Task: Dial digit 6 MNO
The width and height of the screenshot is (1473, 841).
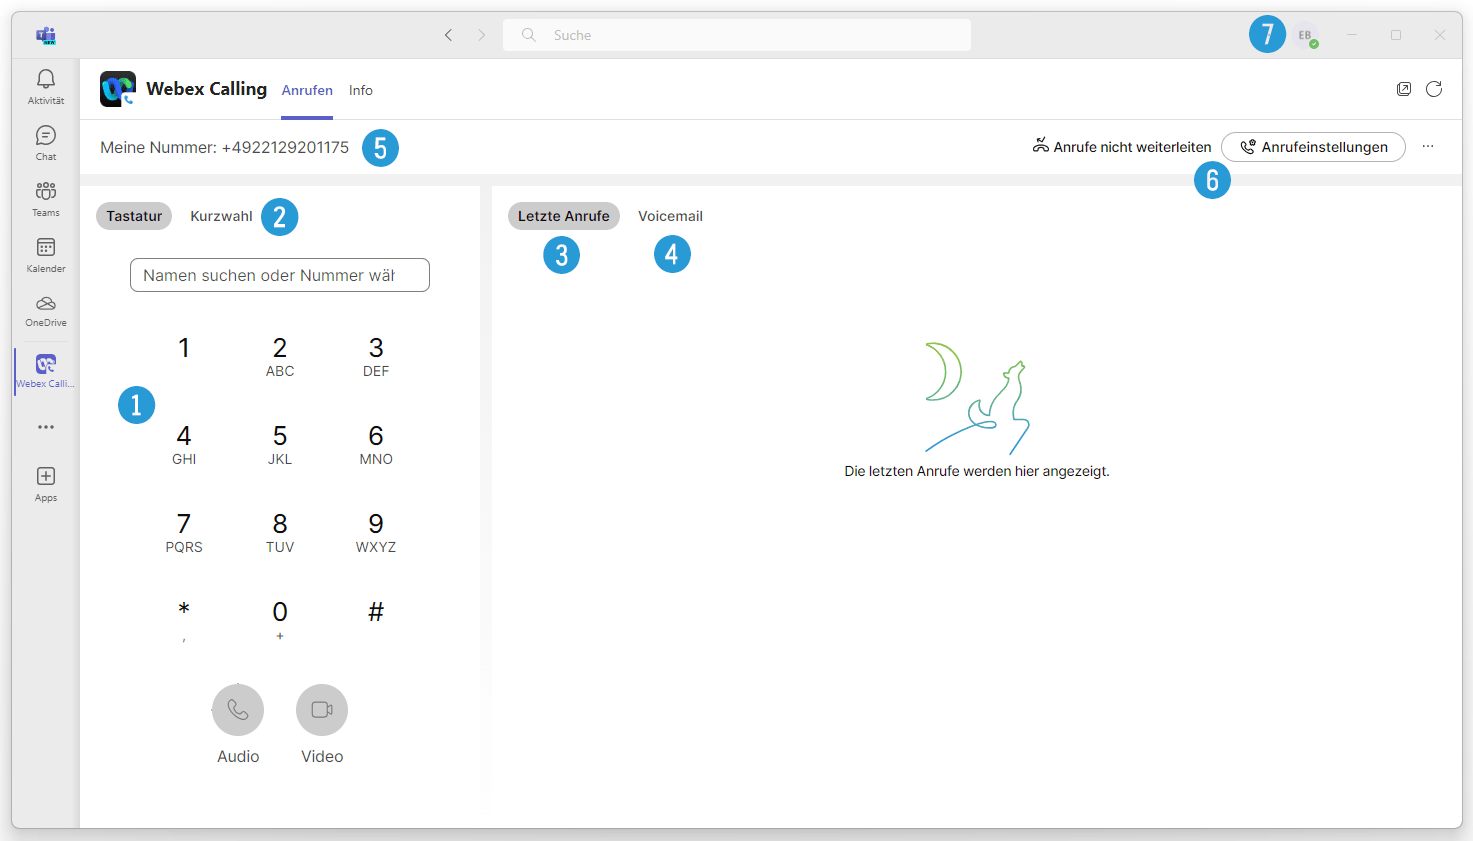Action: [376, 444]
